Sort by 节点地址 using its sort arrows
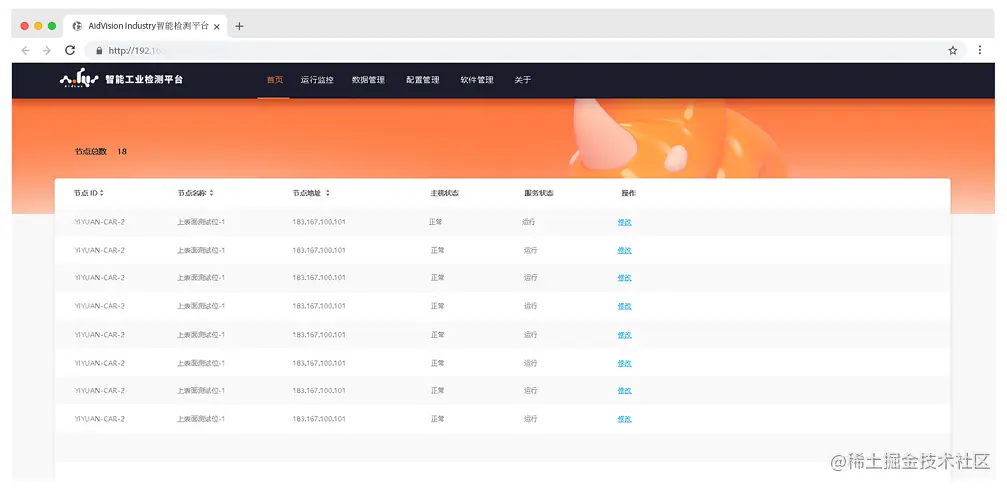This screenshot has height=488, width=1007. (328, 193)
